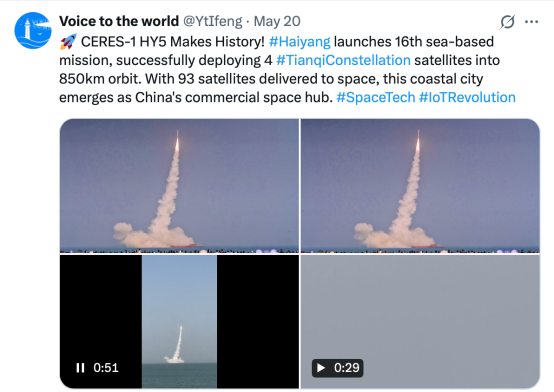The width and height of the screenshot is (554, 392).
Task: Click the rocket emoji in the post text
Action: 68,42
